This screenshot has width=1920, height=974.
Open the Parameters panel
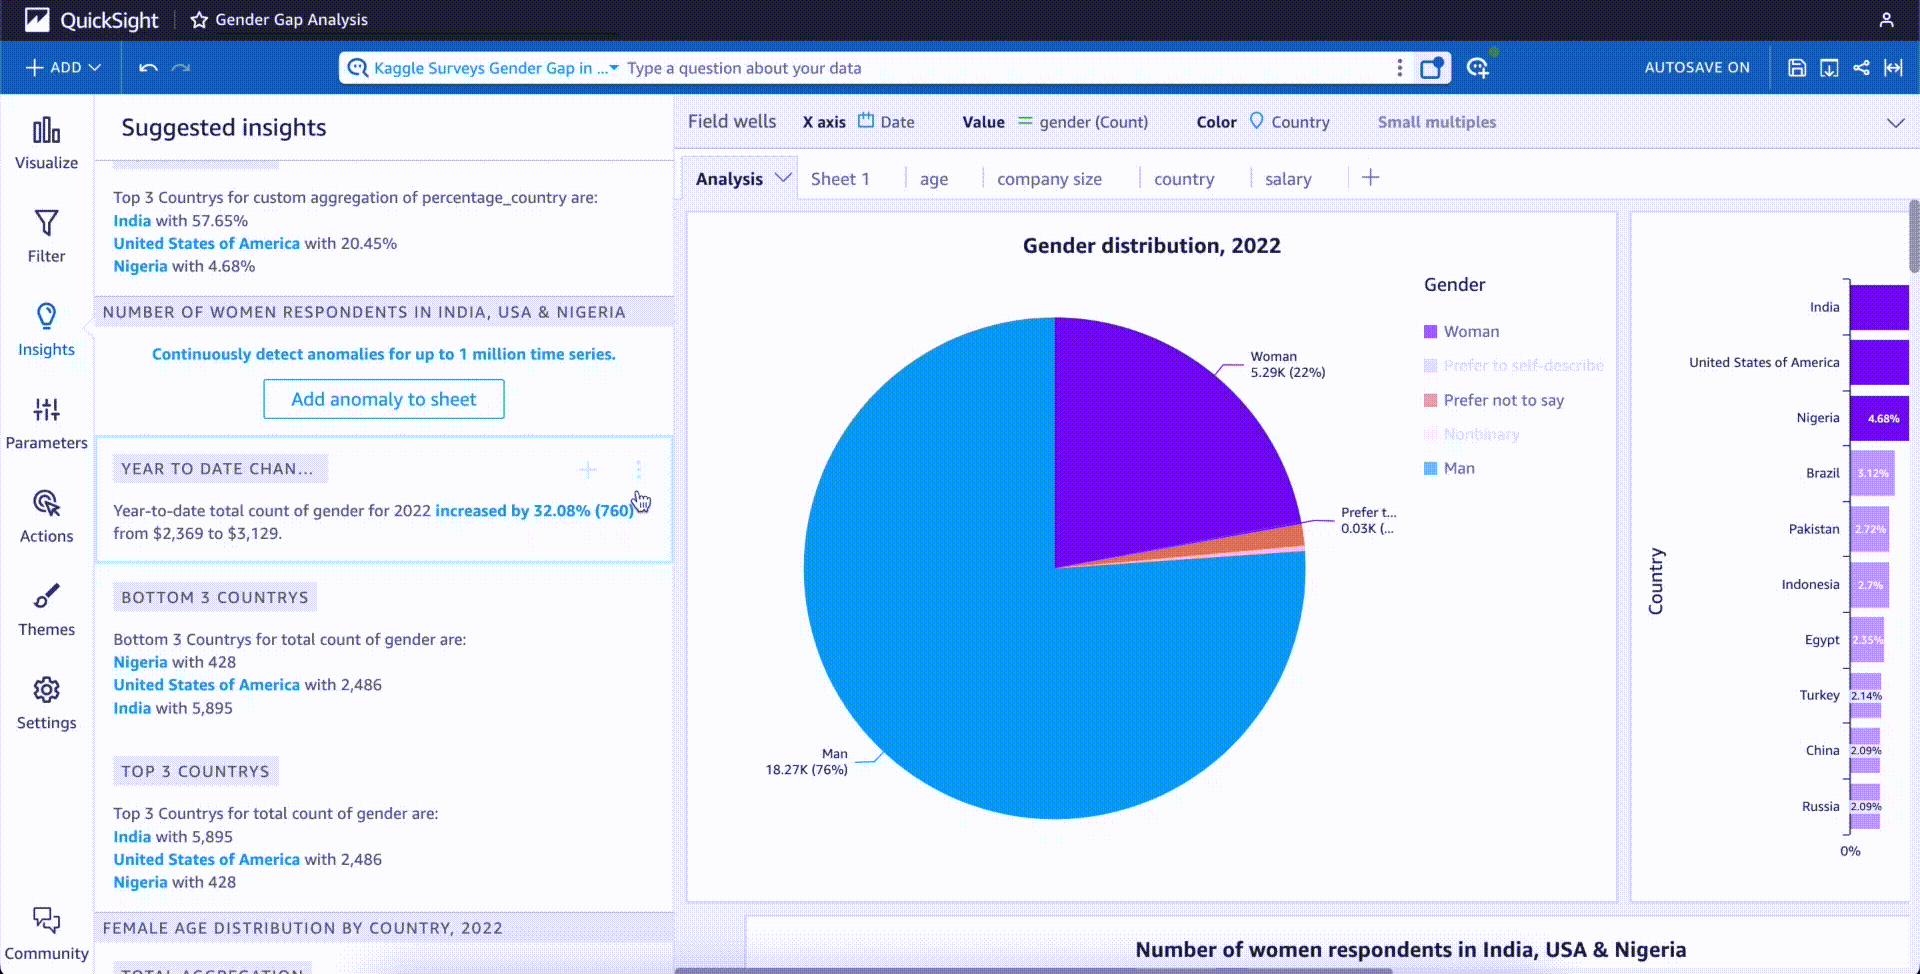(46, 423)
